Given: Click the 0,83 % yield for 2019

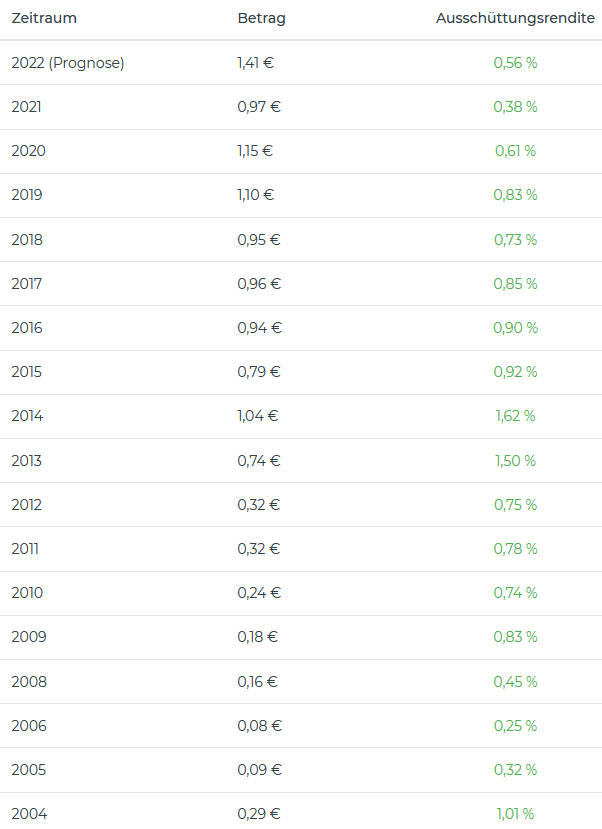Looking at the screenshot, I should pos(515,195).
